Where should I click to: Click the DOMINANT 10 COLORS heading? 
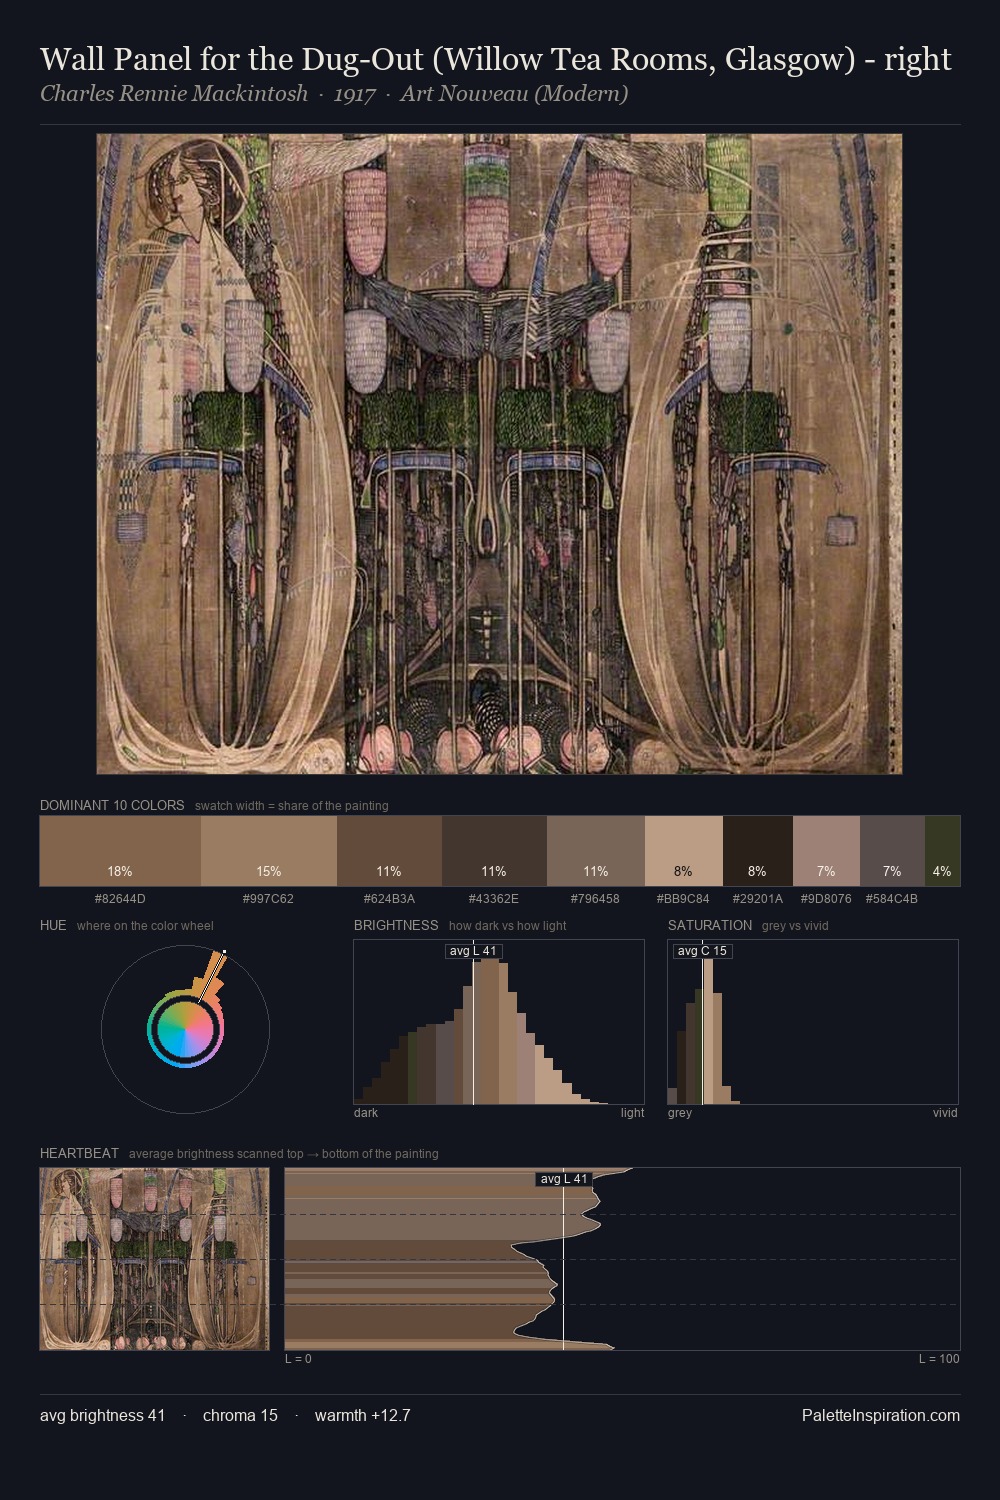[112, 805]
